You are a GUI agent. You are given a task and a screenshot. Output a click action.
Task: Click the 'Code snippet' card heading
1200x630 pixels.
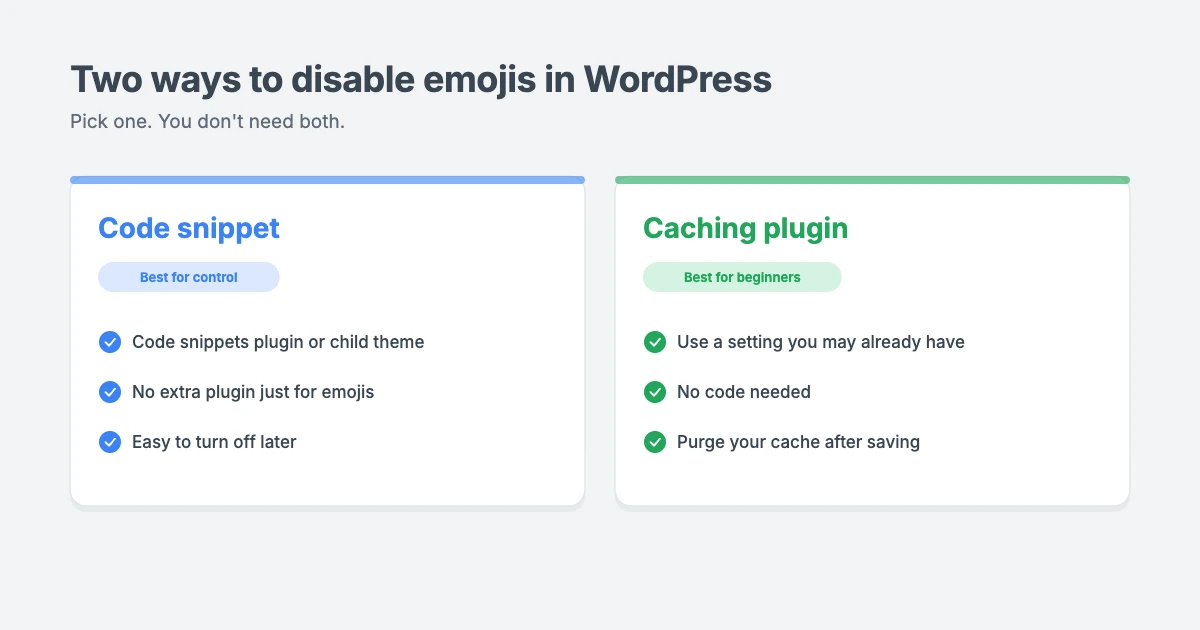tap(189, 228)
